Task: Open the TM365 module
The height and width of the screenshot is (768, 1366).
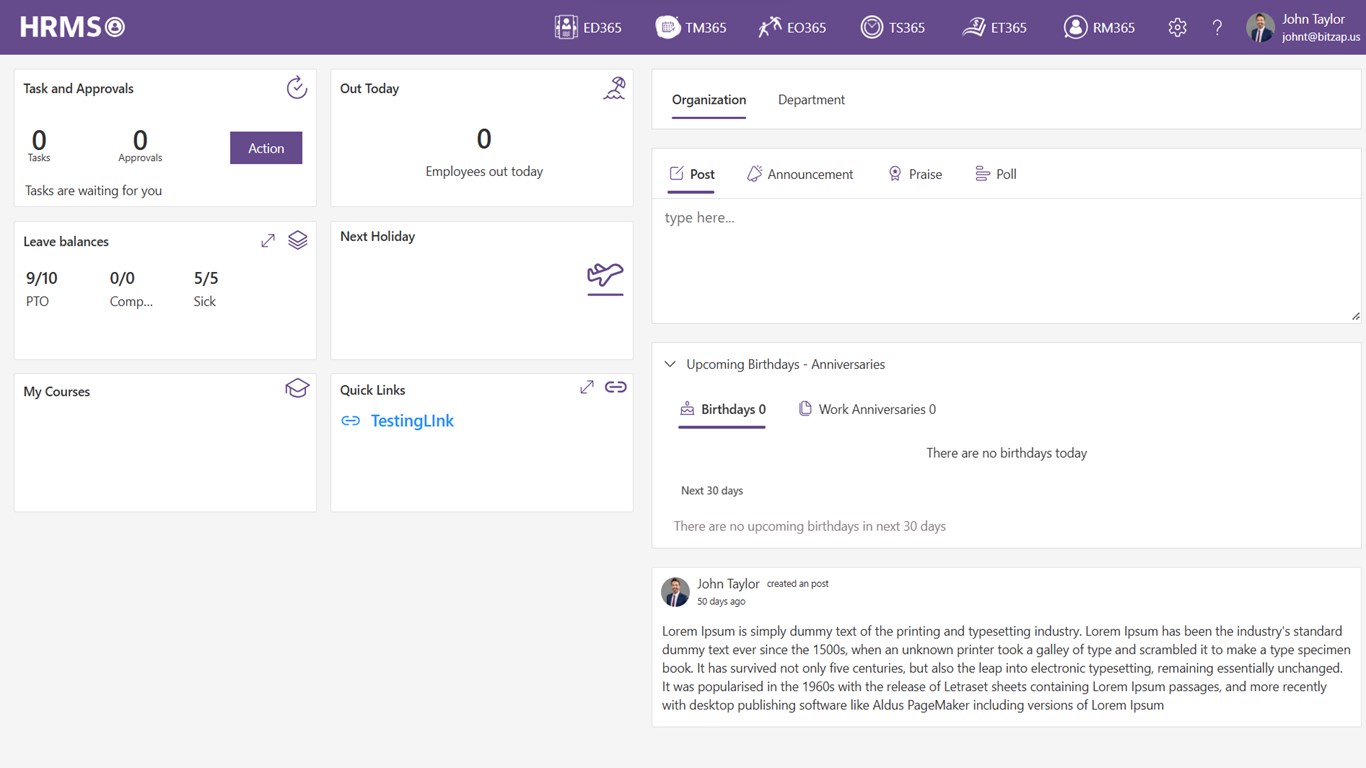Action: (x=691, y=28)
